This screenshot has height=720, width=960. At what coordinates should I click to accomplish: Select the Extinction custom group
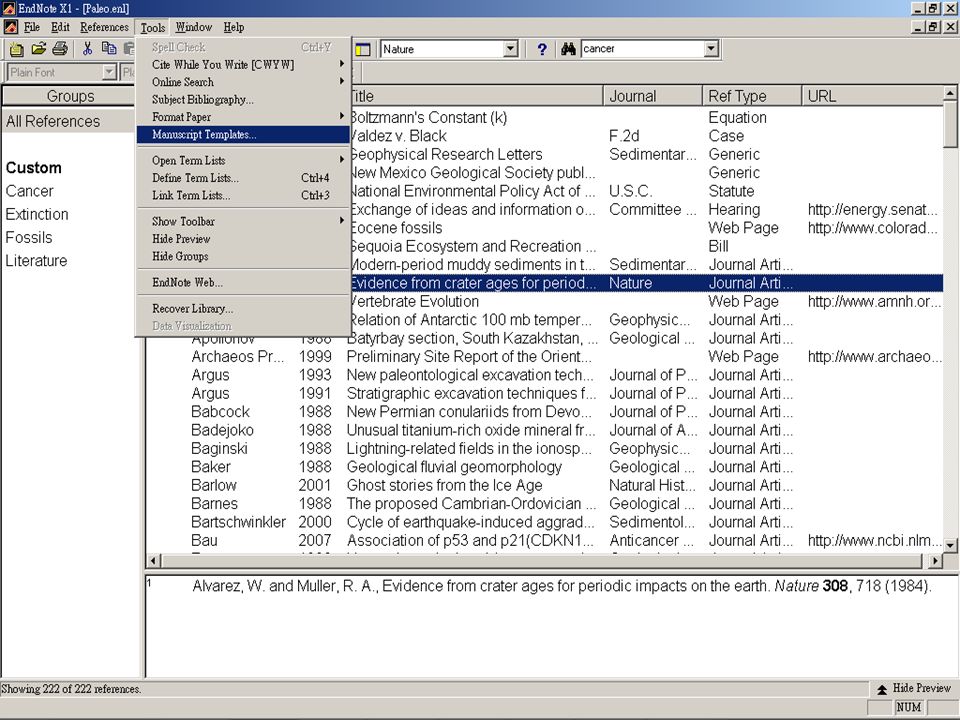[x=37, y=214]
